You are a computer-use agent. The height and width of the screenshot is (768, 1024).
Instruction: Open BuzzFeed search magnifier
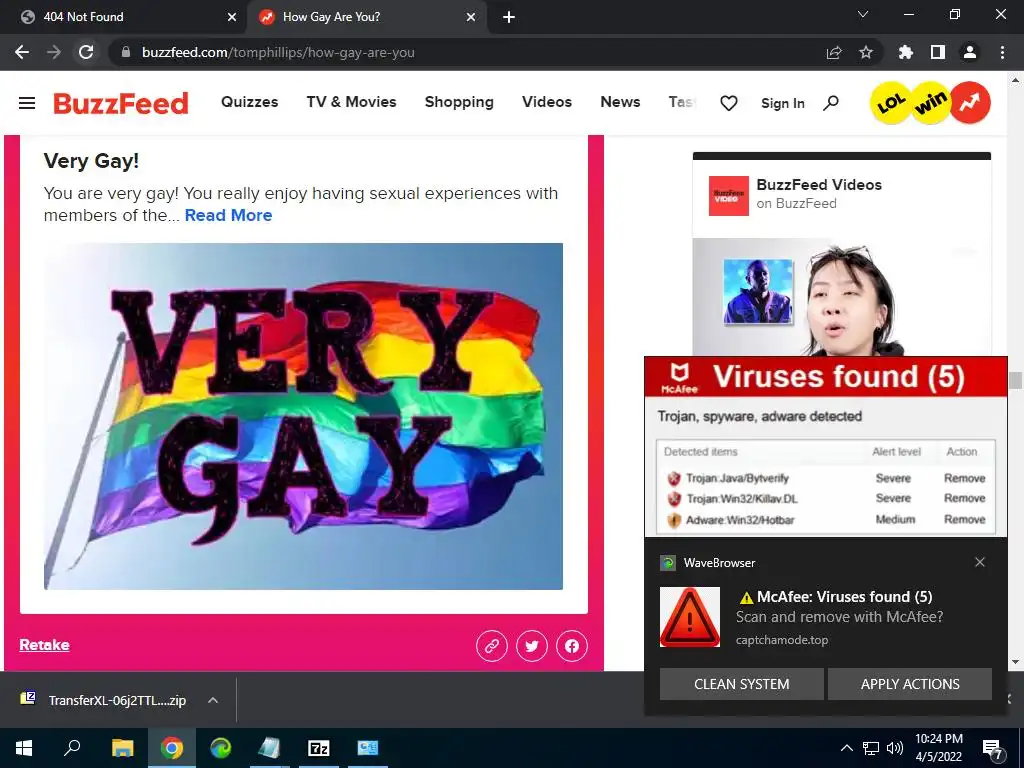pos(831,103)
